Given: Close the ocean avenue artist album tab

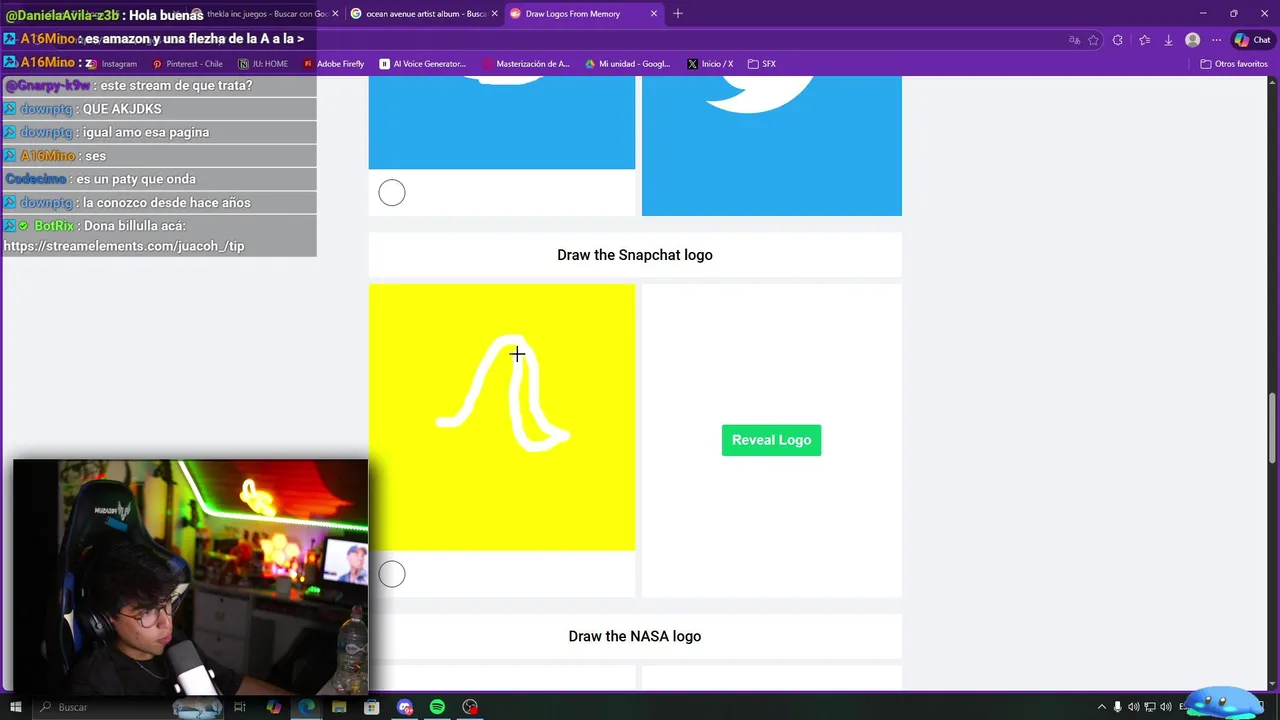Looking at the screenshot, I should 494,14.
